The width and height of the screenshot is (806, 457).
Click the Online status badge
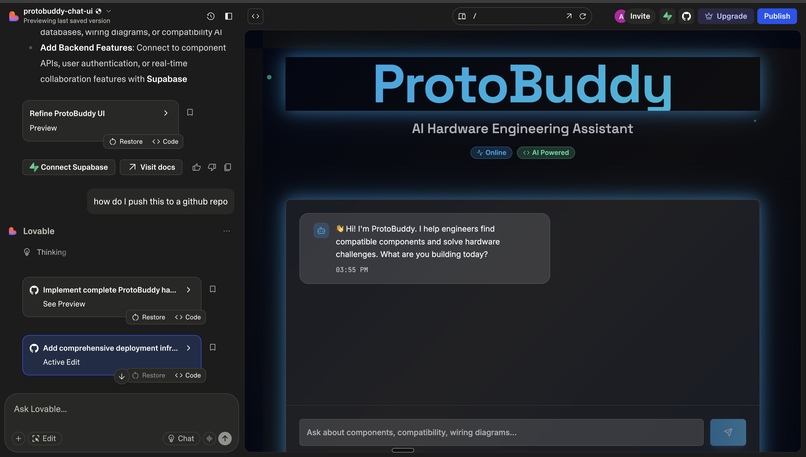tap(491, 153)
